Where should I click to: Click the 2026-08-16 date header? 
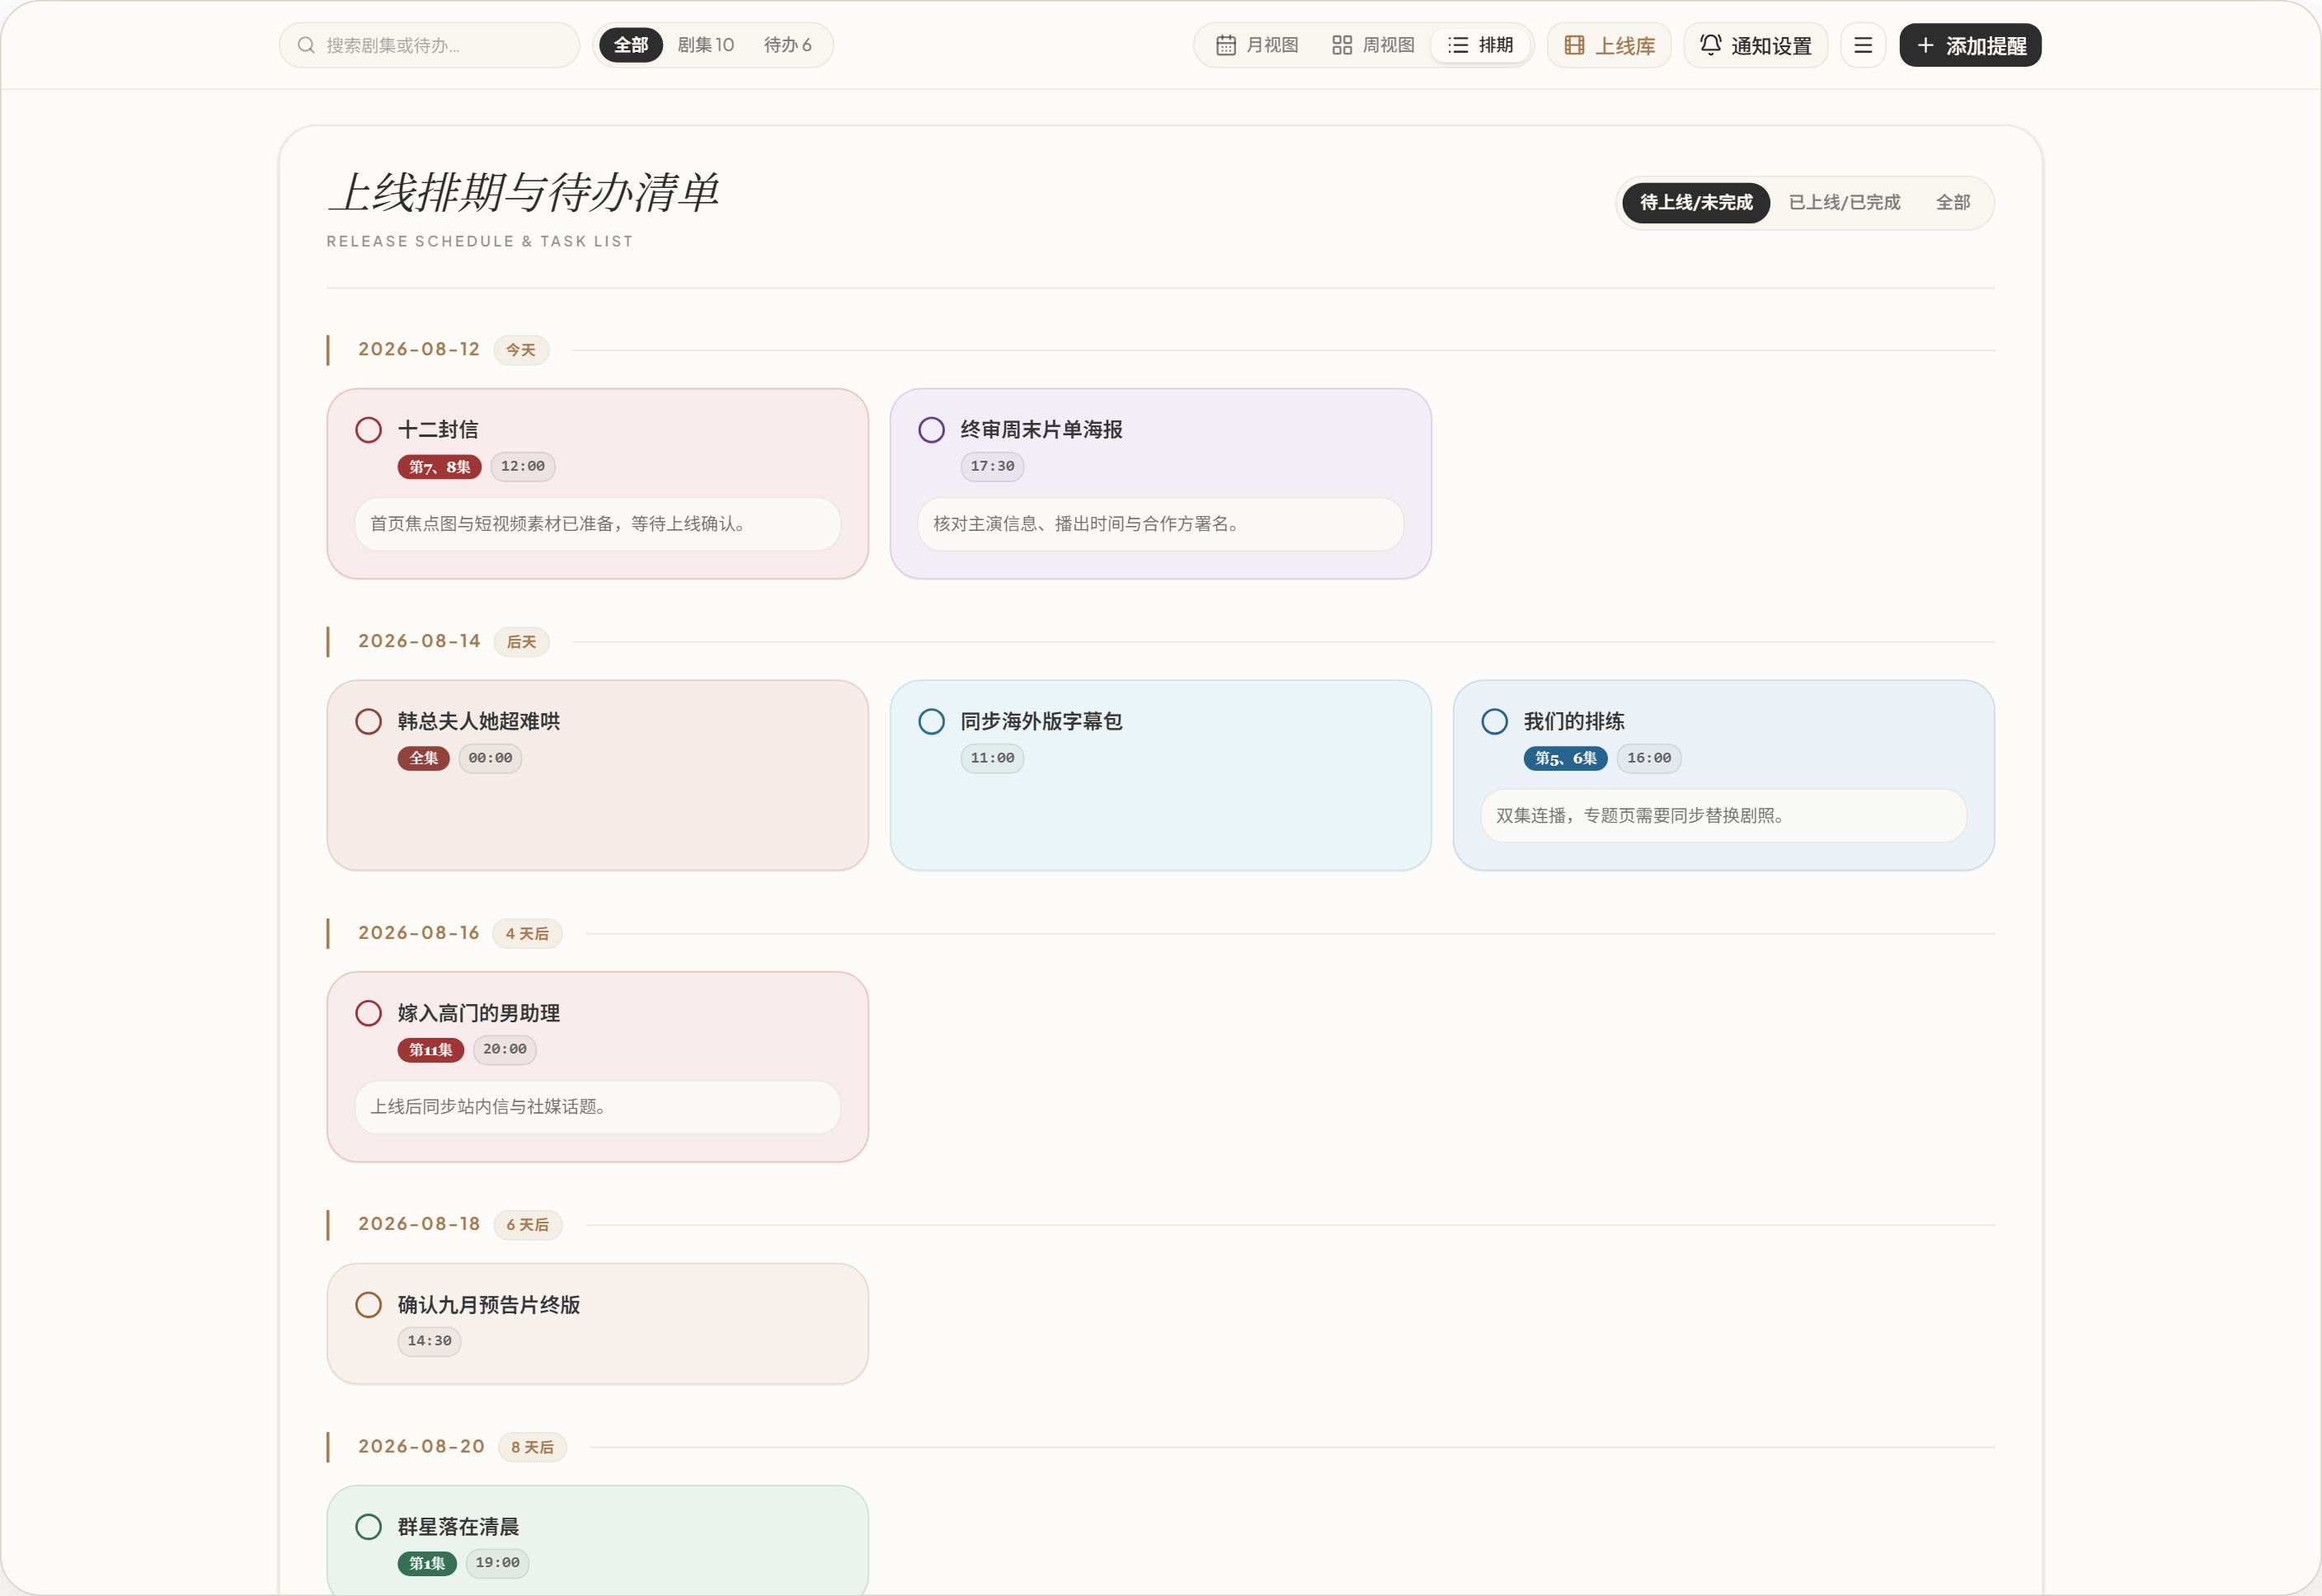(419, 934)
